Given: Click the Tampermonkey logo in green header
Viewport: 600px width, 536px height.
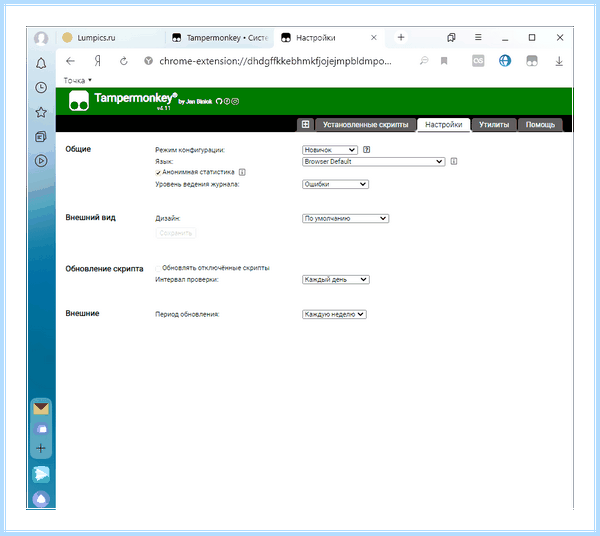Looking at the screenshot, I should [79, 101].
